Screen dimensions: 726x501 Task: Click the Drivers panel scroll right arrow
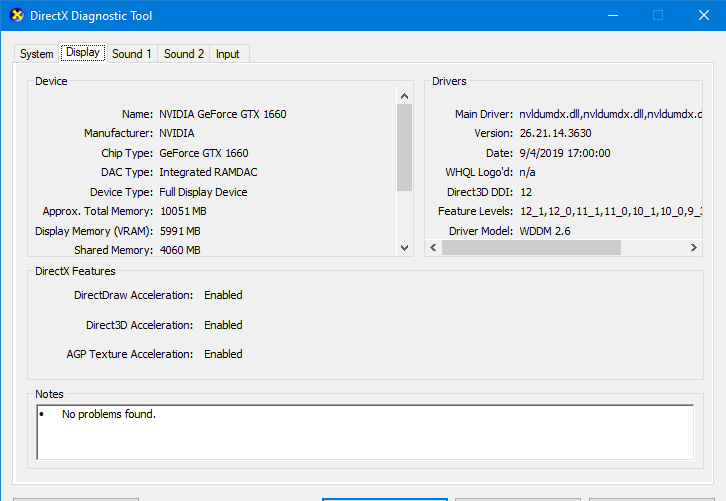click(694, 248)
